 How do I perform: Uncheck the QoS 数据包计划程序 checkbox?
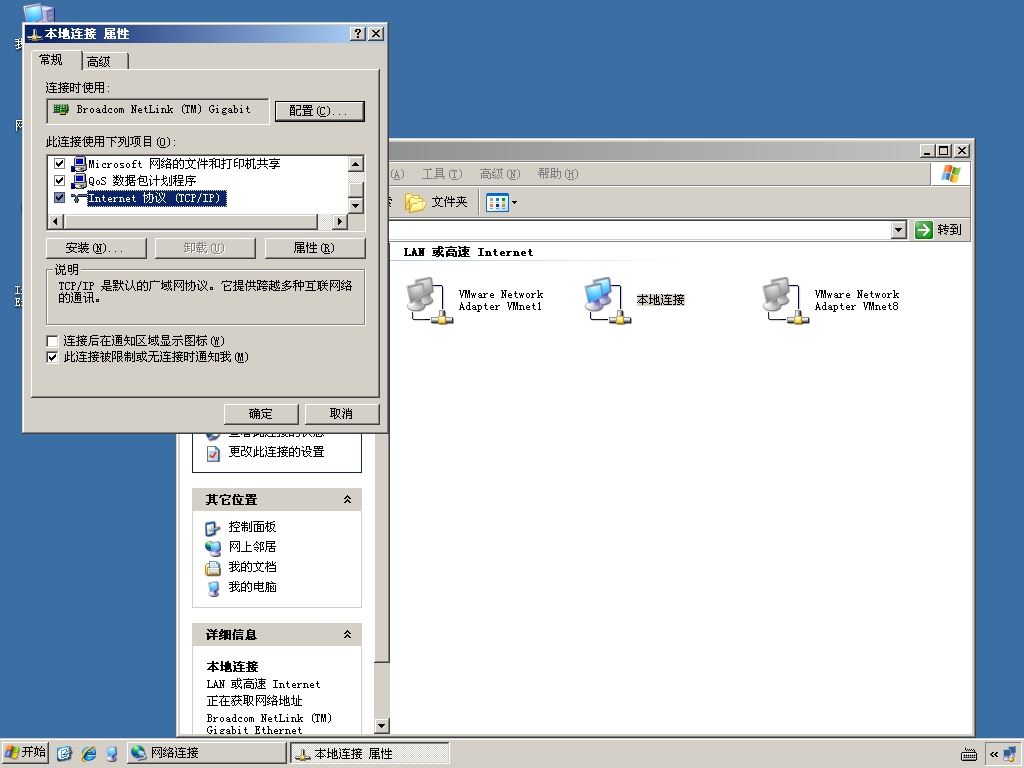pyautogui.click(x=59, y=180)
